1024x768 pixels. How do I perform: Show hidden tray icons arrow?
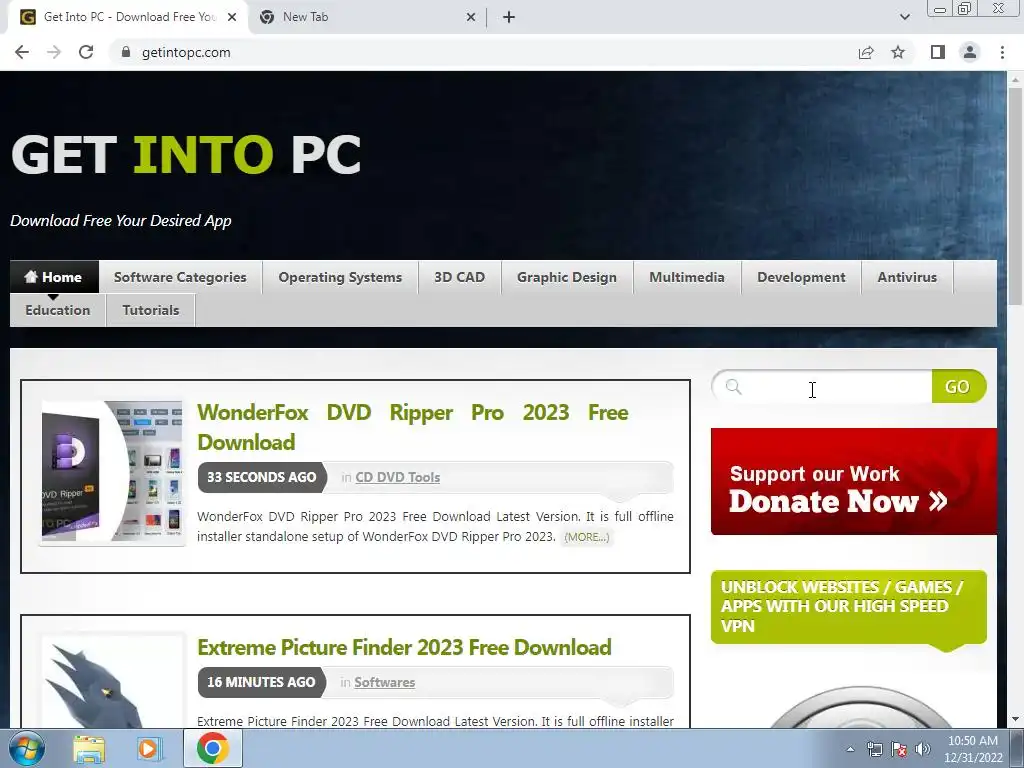pyautogui.click(x=850, y=749)
